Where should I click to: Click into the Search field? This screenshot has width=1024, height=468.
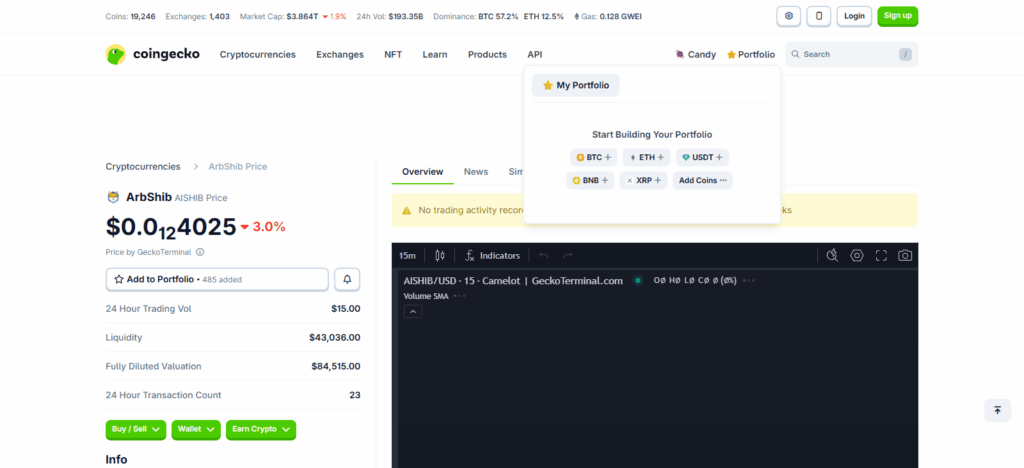tap(845, 55)
